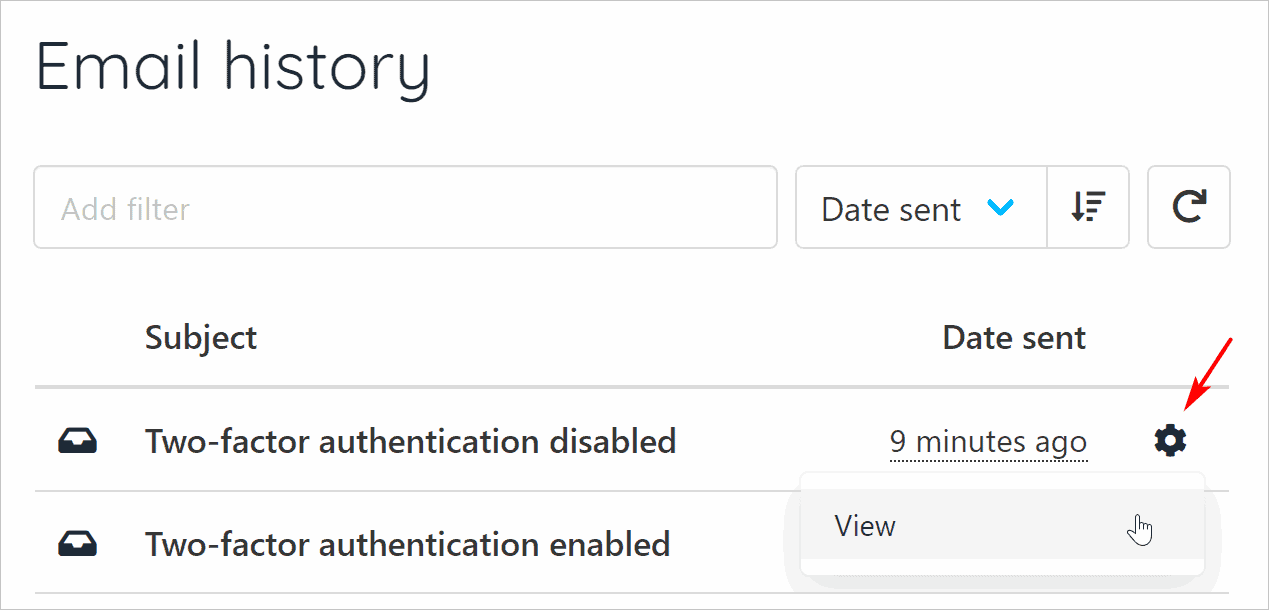Click inbox tray icon beside disabled email

pyautogui.click(x=77, y=440)
